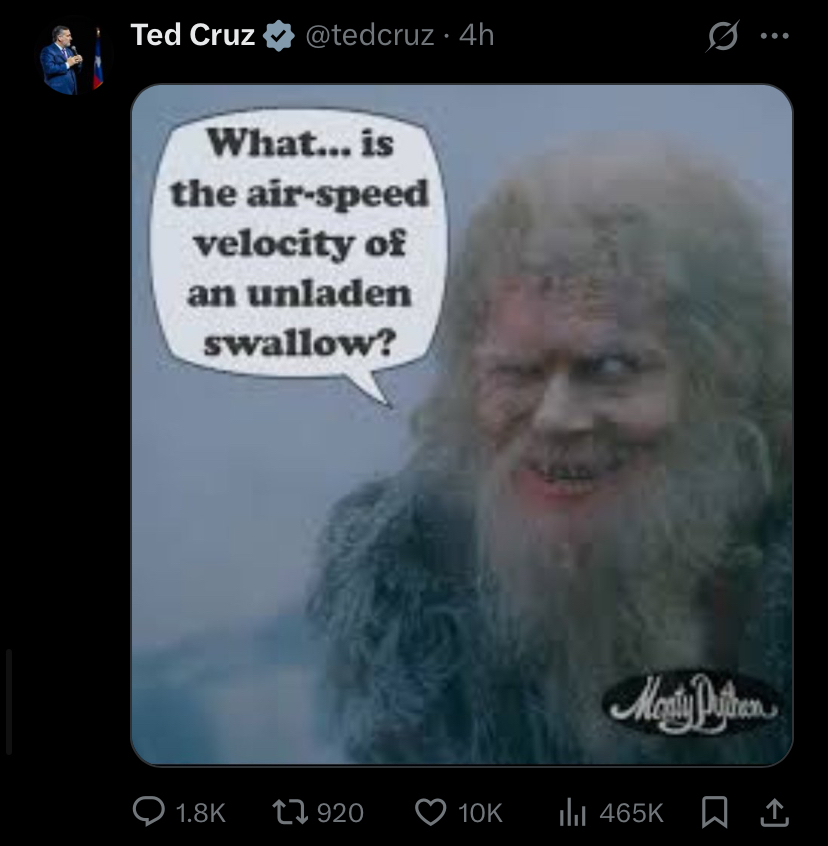Open the three-dot more options menu

click(775, 36)
